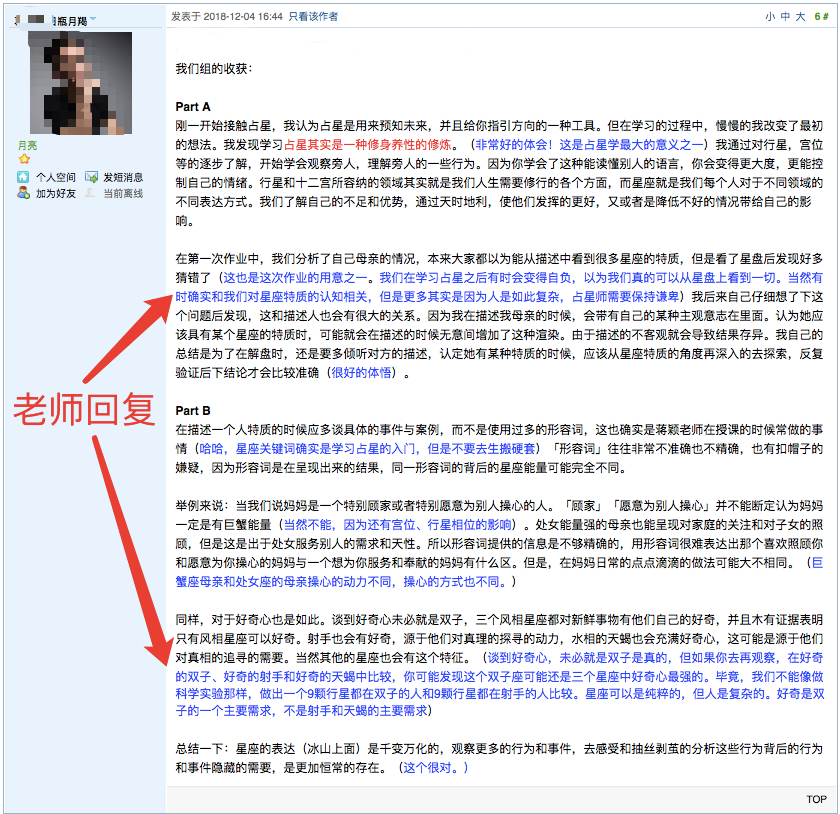This screenshot has width=840, height=814.
Task: Set font size to medium with 中
Action: point(785,17)
